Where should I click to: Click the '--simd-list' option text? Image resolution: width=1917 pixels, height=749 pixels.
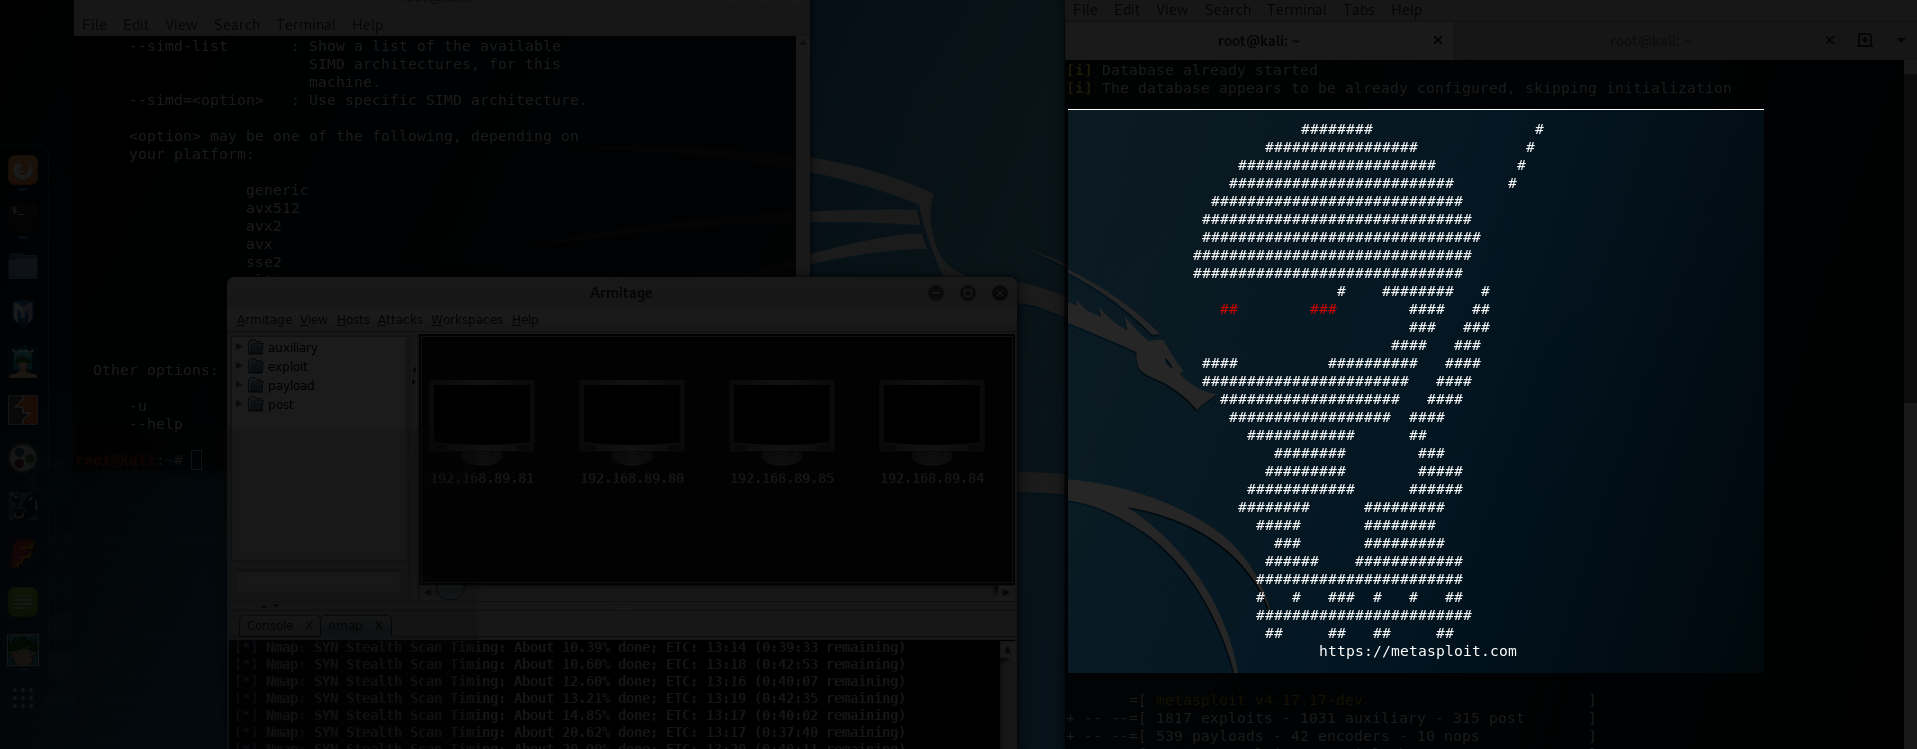[178, 46]
